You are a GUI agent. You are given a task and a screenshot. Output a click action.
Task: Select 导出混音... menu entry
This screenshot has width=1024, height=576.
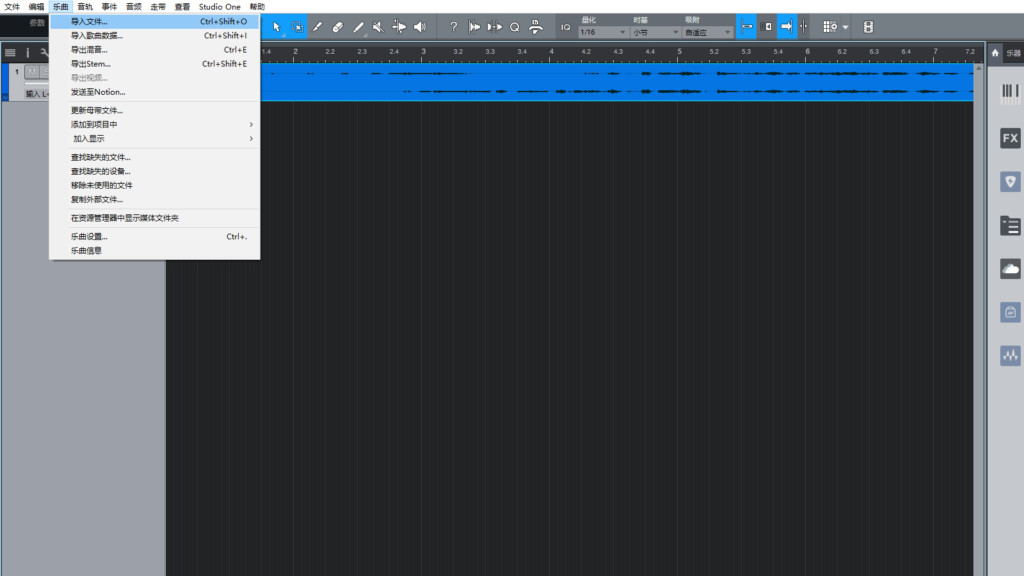(89, 49)
